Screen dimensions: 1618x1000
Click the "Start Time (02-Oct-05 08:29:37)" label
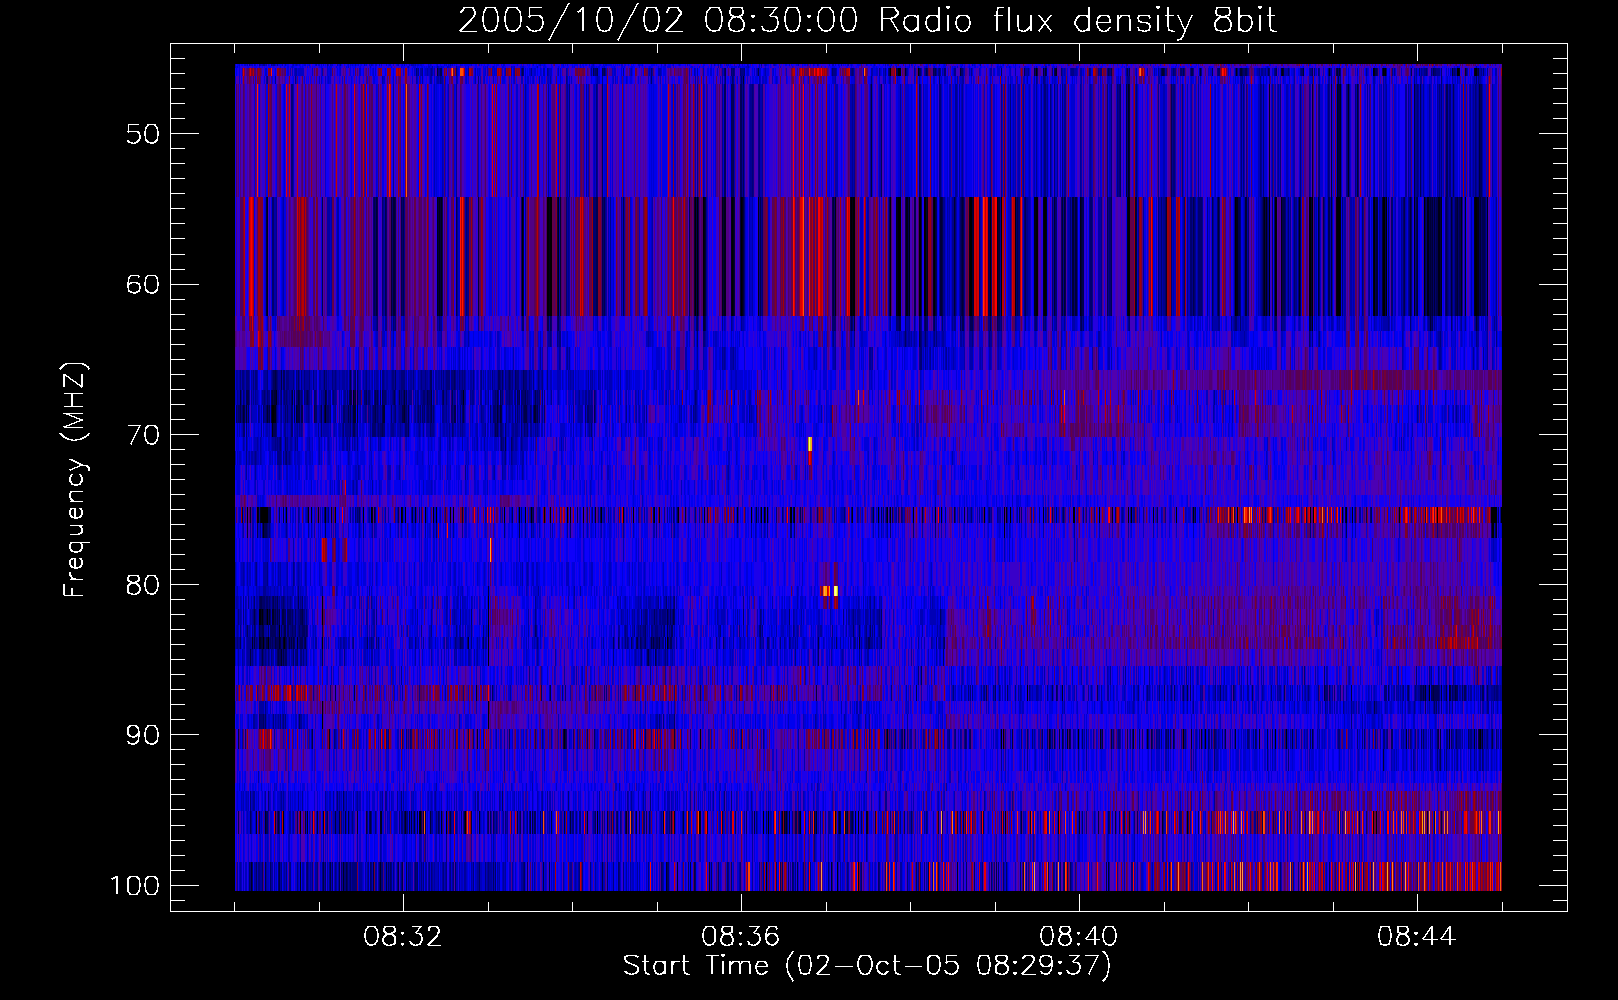pyautogui.click(x=867, y=966)
